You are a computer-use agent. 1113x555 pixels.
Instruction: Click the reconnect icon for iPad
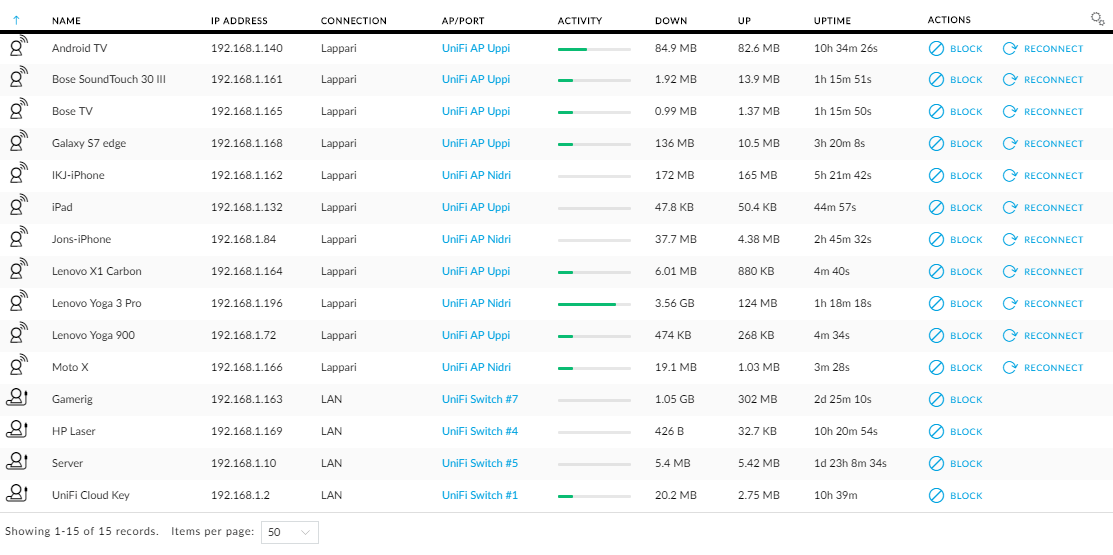1009,207
